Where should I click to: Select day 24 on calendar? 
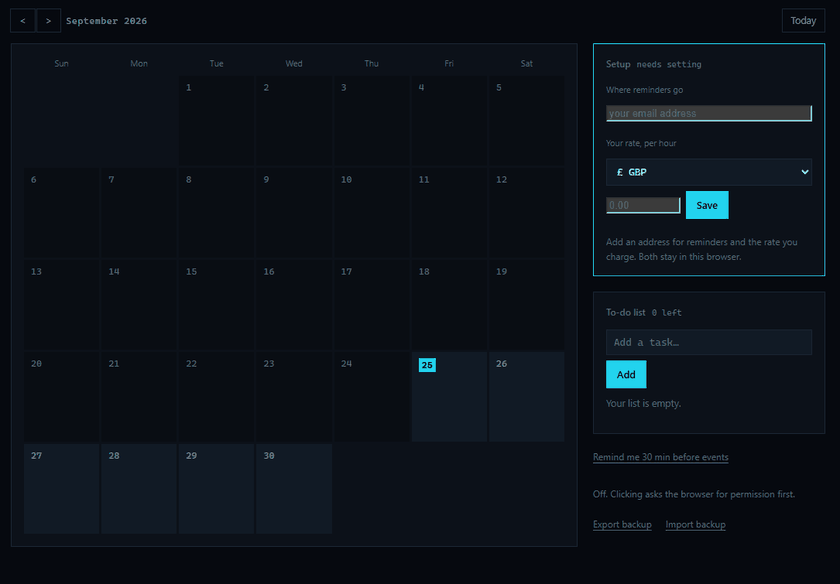point(371,396)
